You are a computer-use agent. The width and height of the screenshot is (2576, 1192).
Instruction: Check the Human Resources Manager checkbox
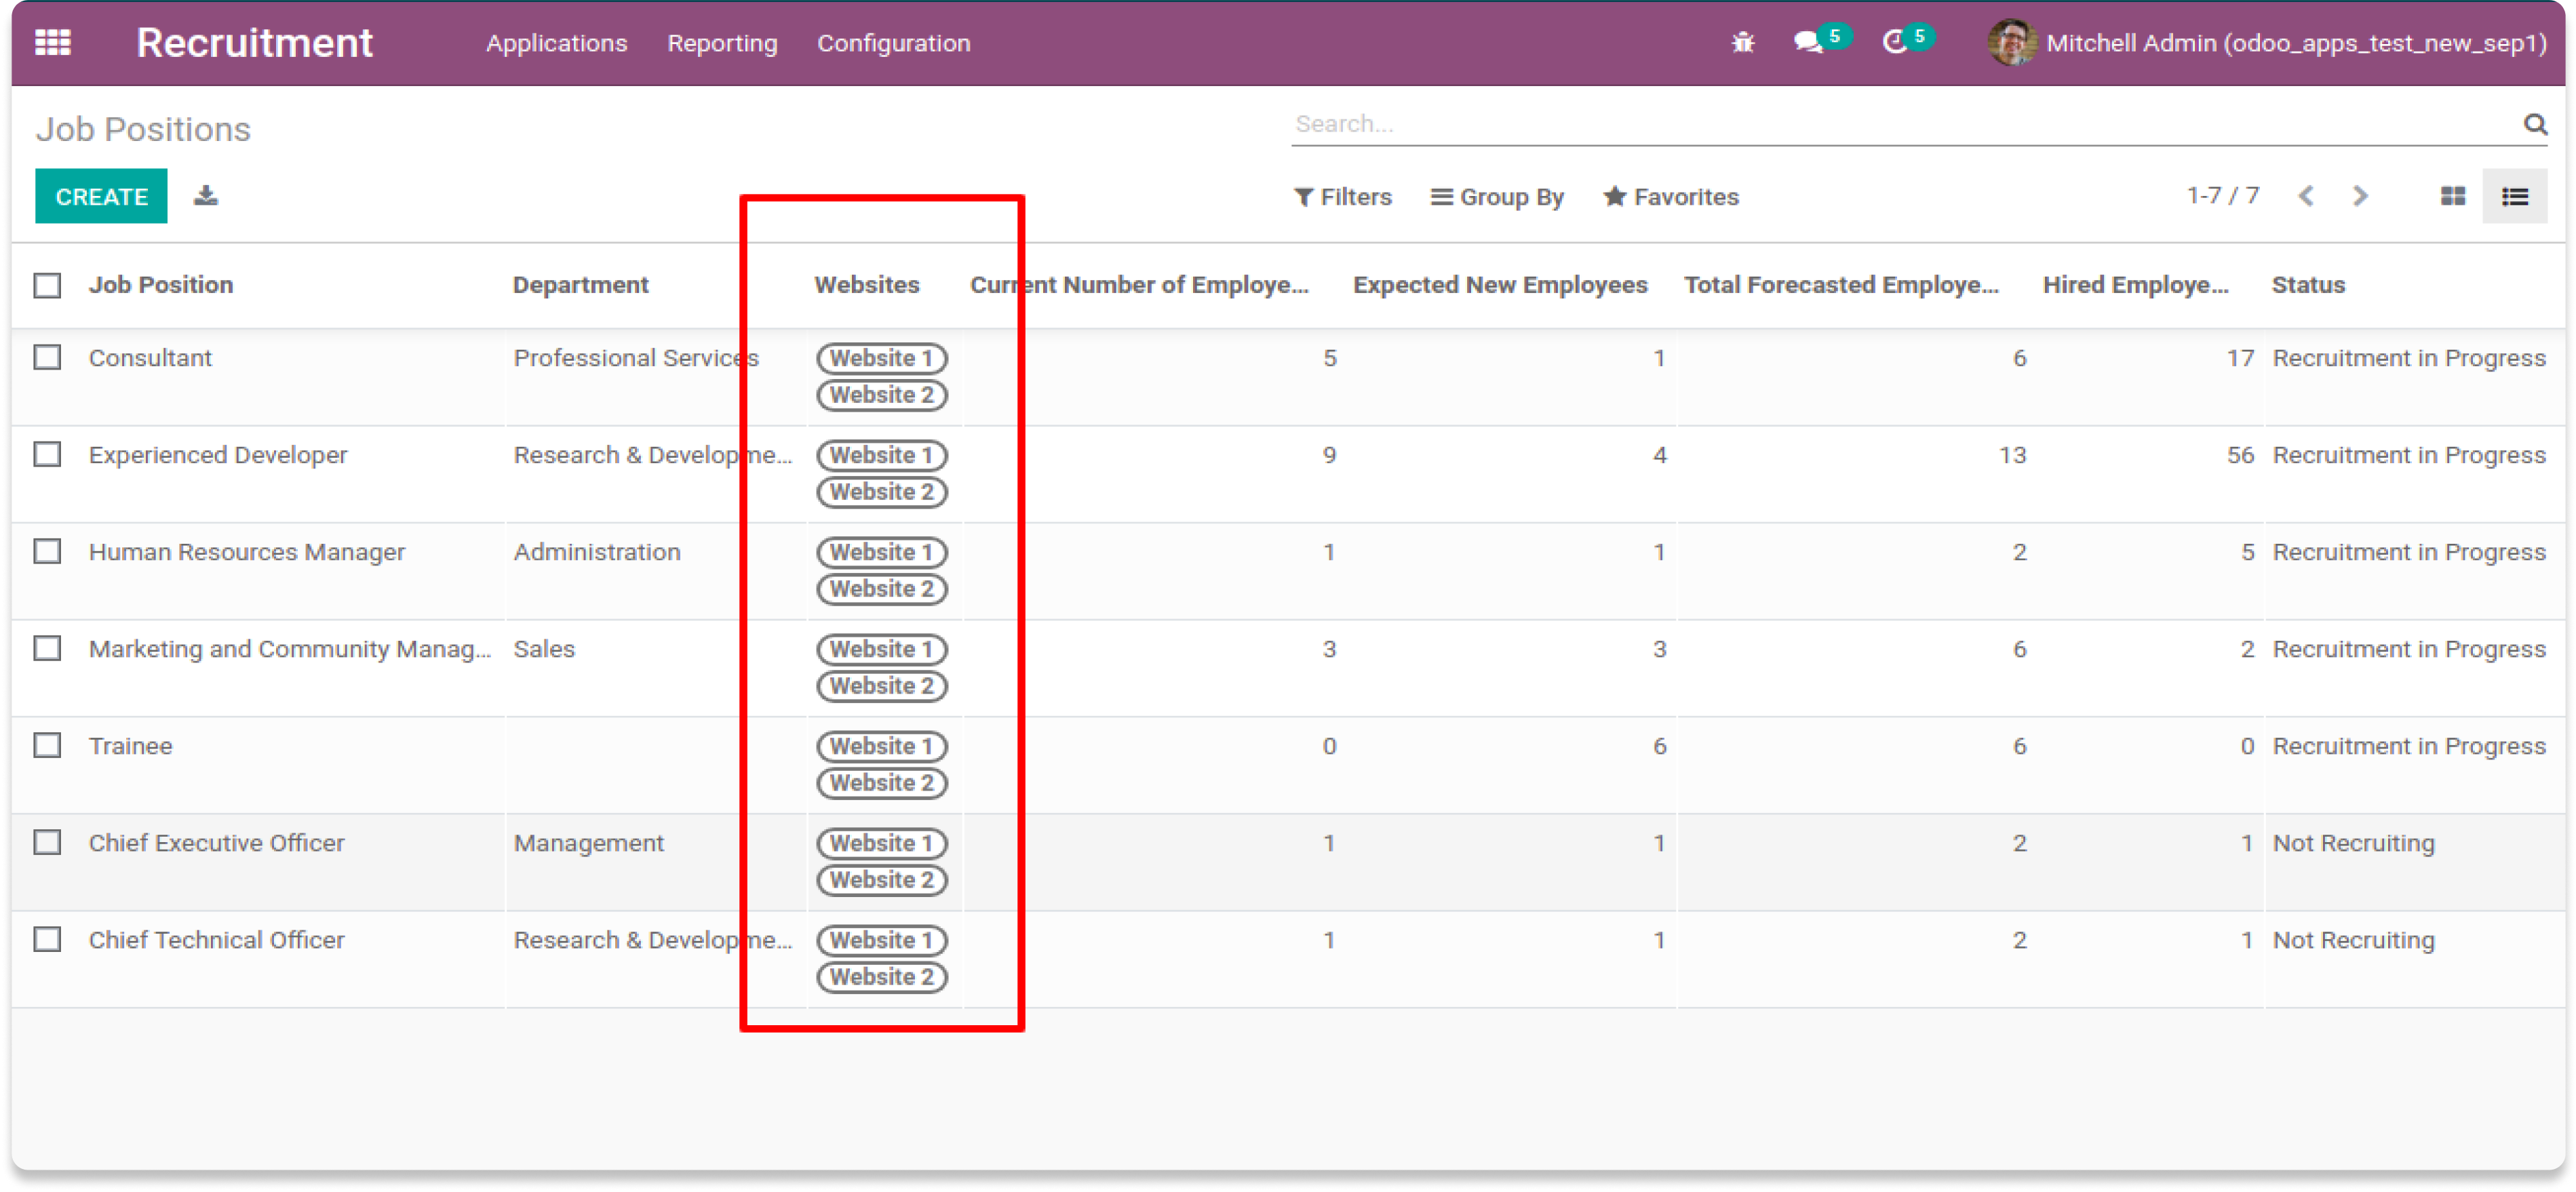click(x=47, y=551)
